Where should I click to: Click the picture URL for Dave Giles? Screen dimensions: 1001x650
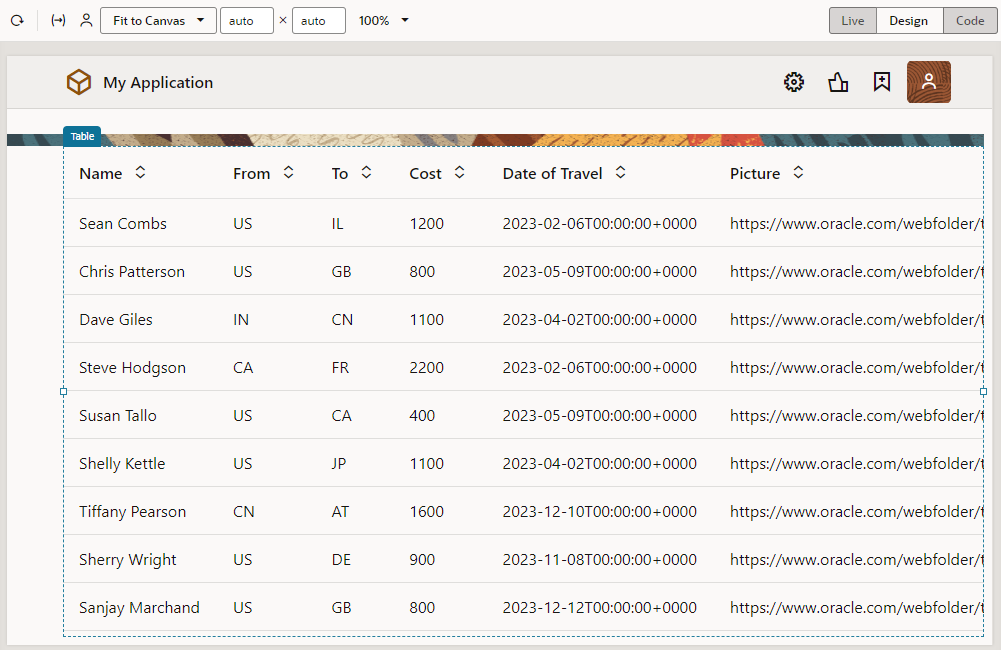(856, 319)
